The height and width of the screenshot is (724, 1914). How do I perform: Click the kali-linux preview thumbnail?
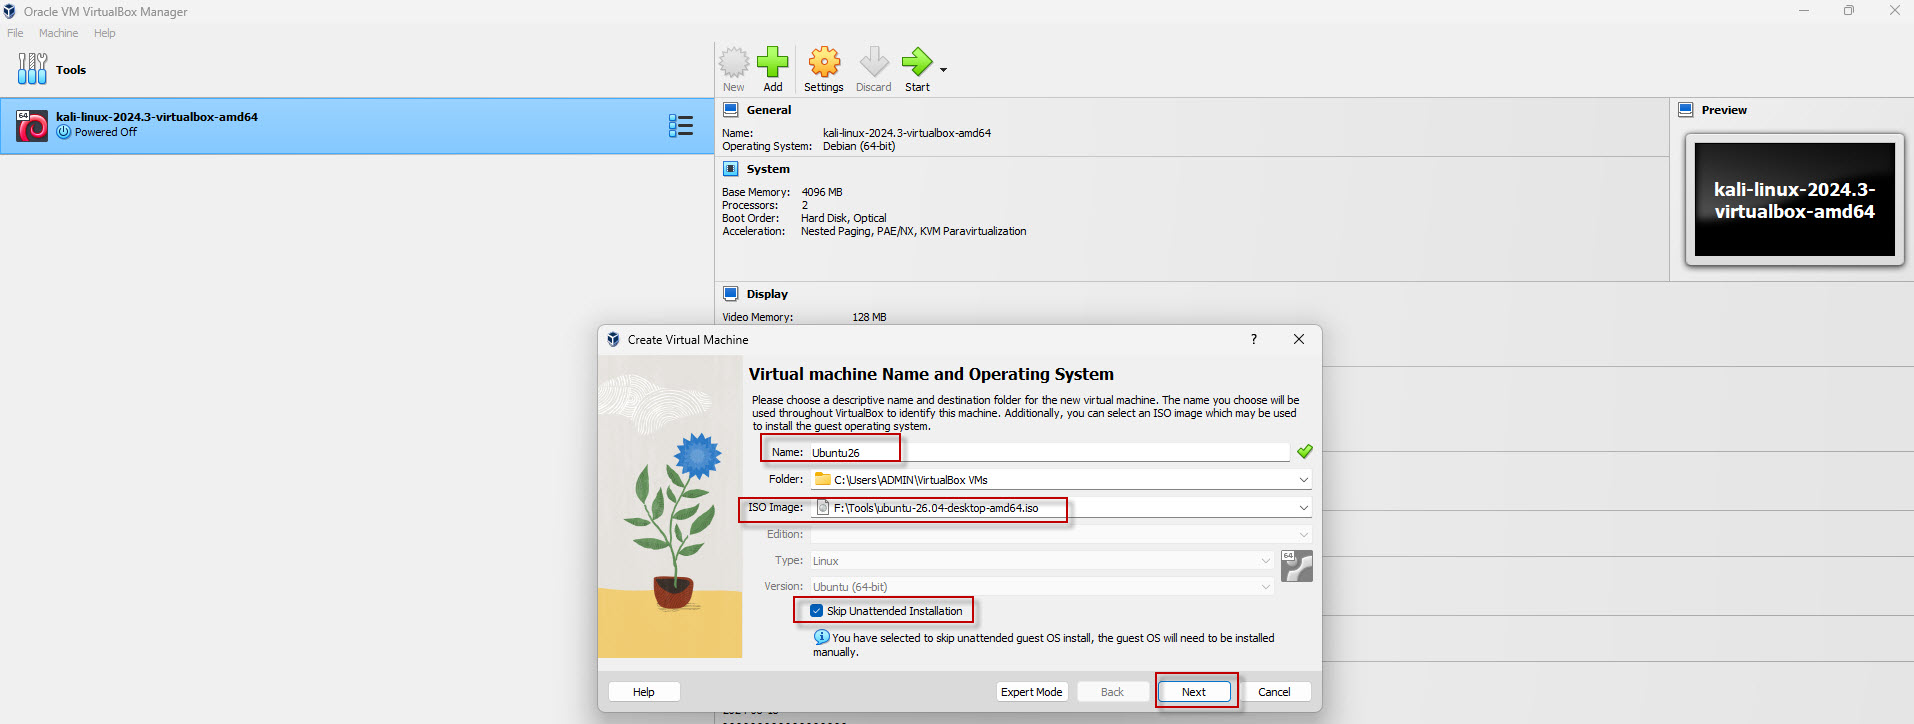tap(1794, 200)
